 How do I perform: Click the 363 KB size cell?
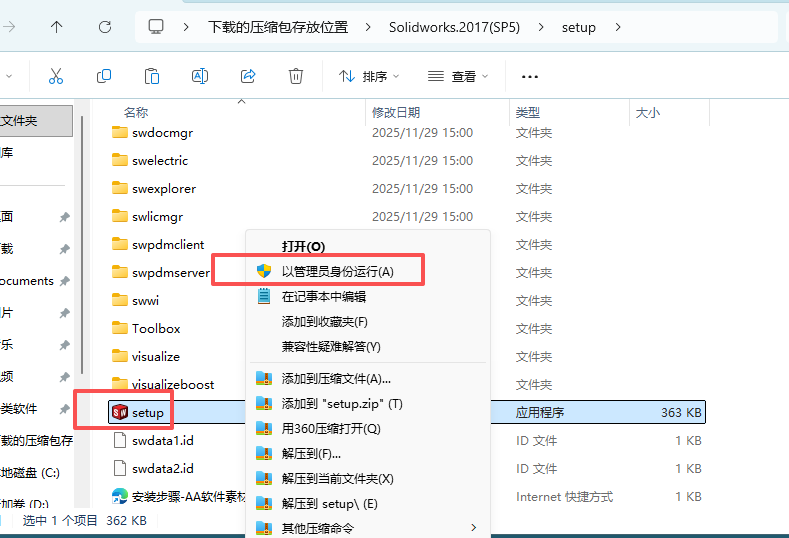pos(681,413)
